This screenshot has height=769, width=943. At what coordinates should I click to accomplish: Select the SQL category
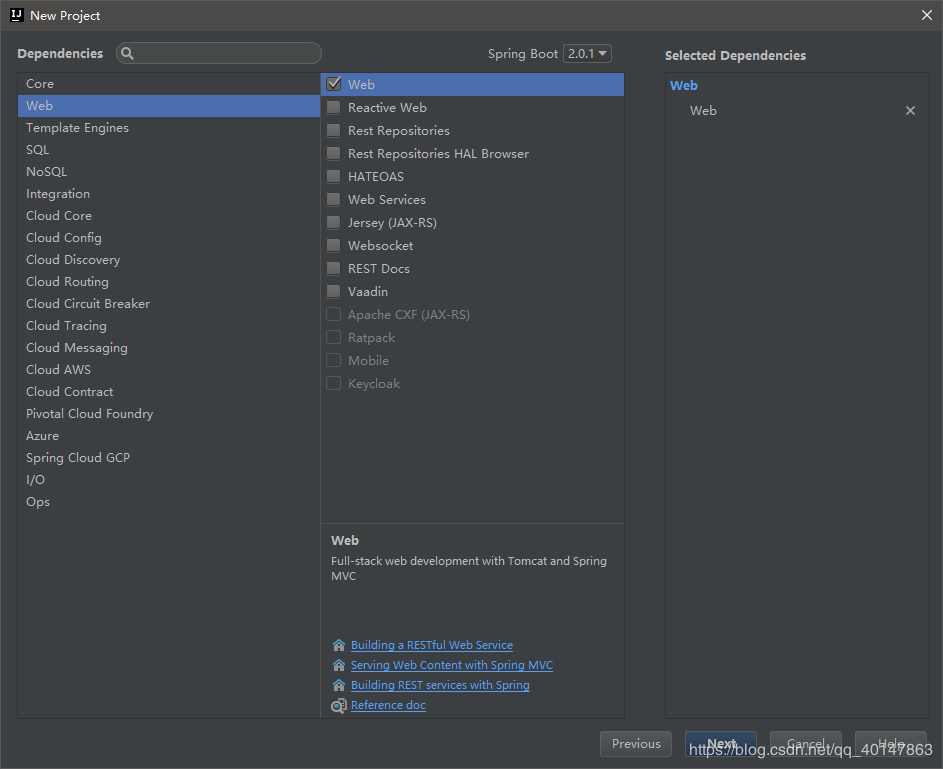pyautogui.click(x=37, y=150)
